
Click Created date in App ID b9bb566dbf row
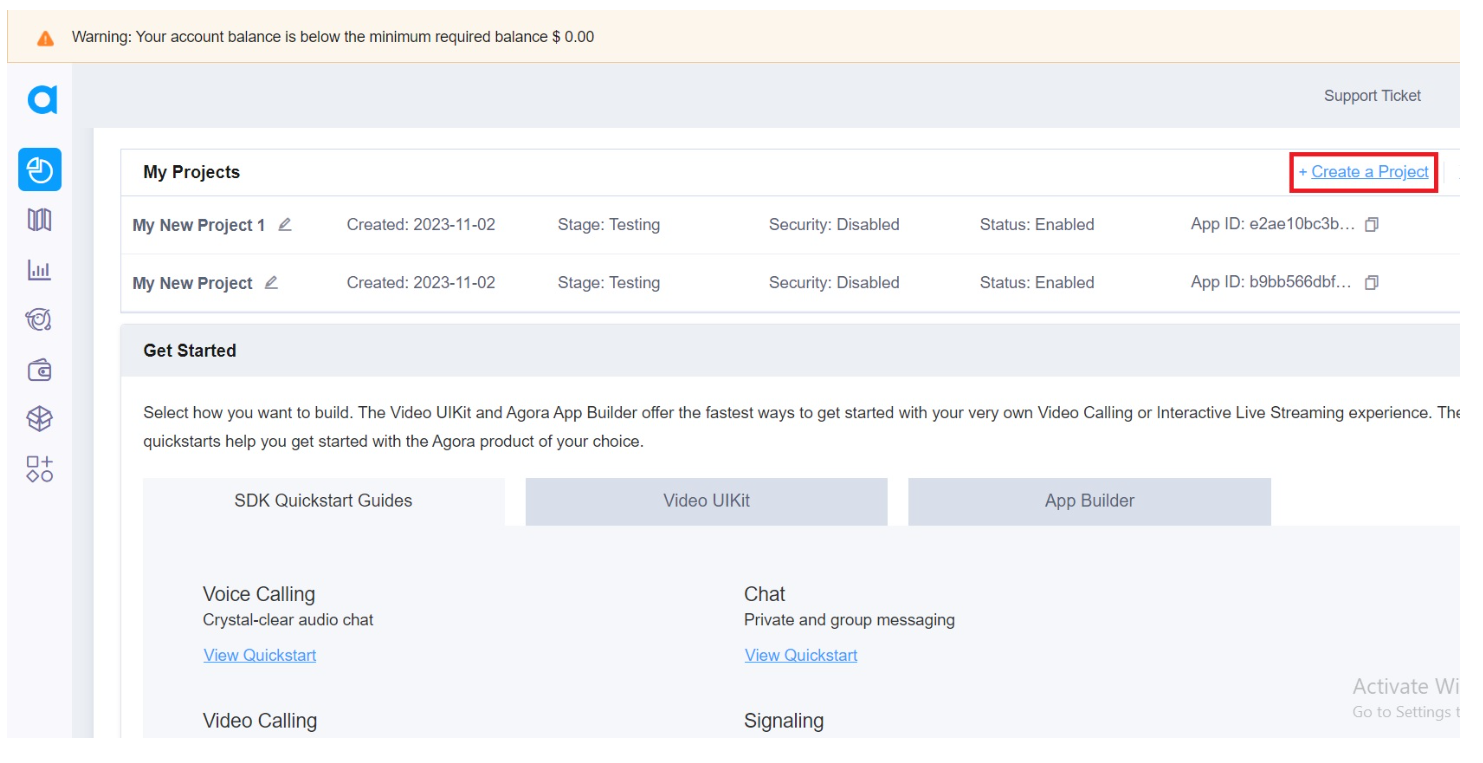click(421, 282)
